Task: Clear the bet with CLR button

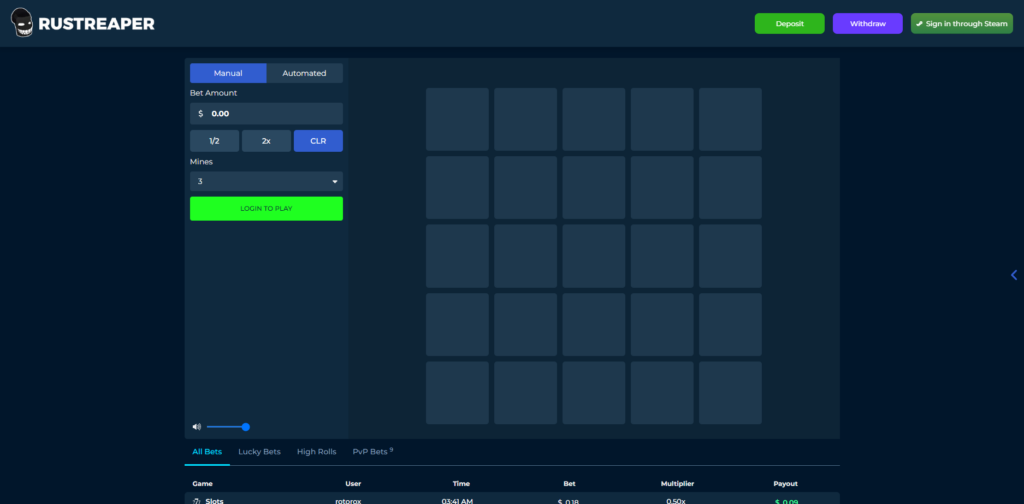Action: point(318,141)
